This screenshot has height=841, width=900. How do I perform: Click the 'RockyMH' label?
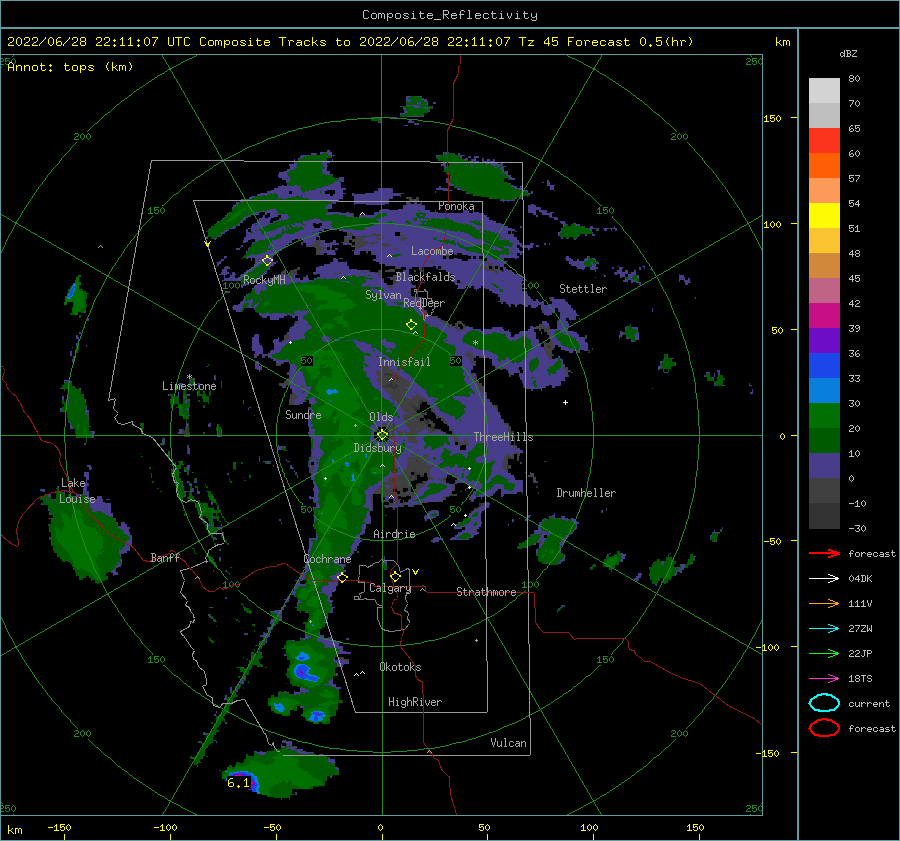[264, 280]
